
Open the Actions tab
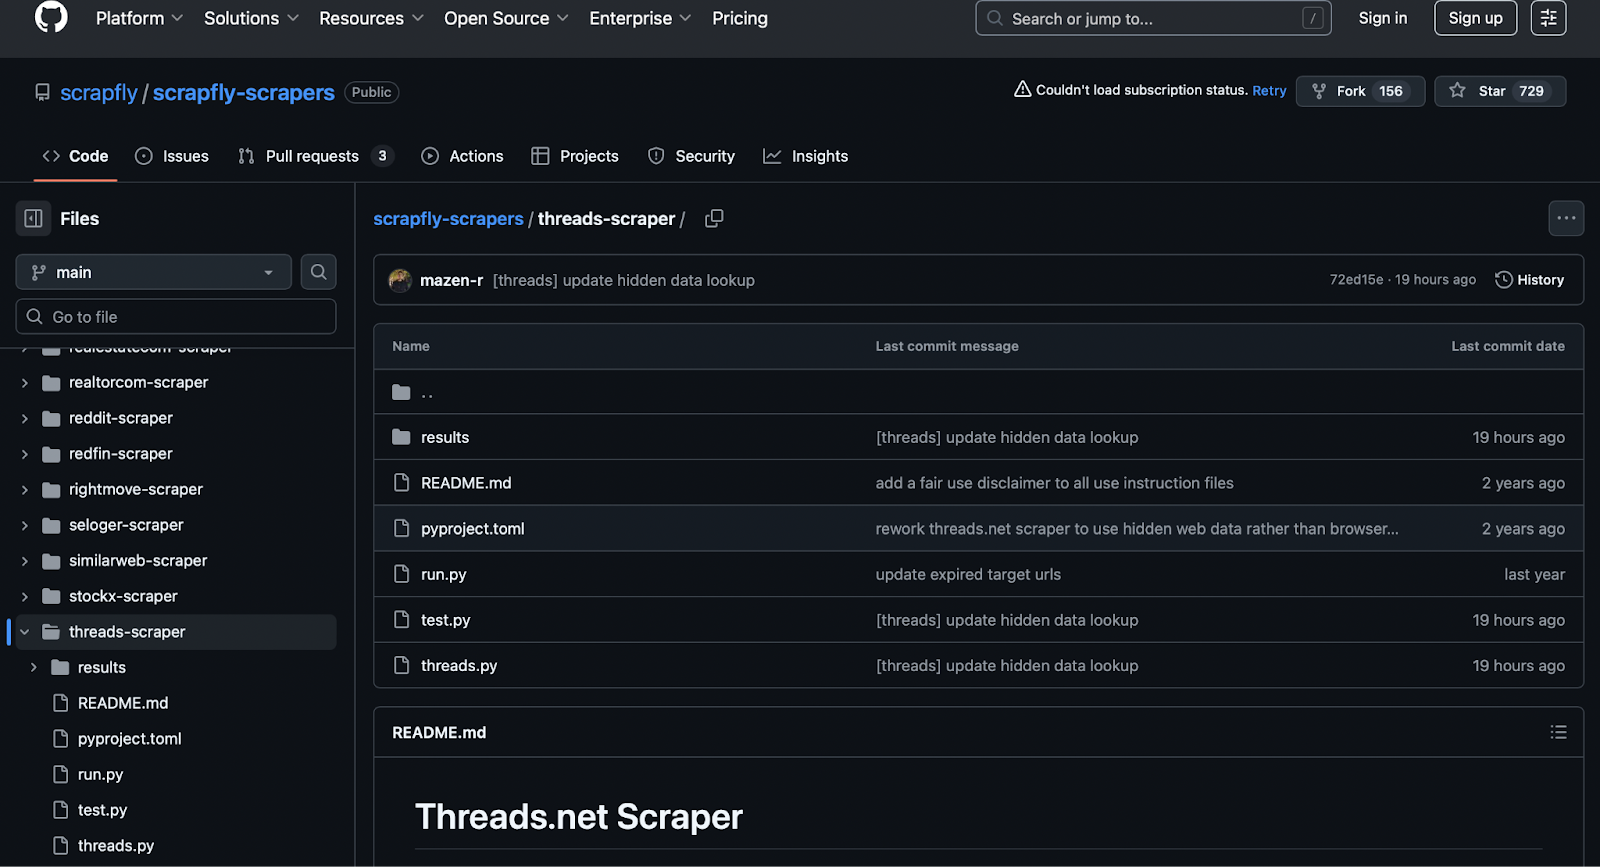tap(463, 156)
